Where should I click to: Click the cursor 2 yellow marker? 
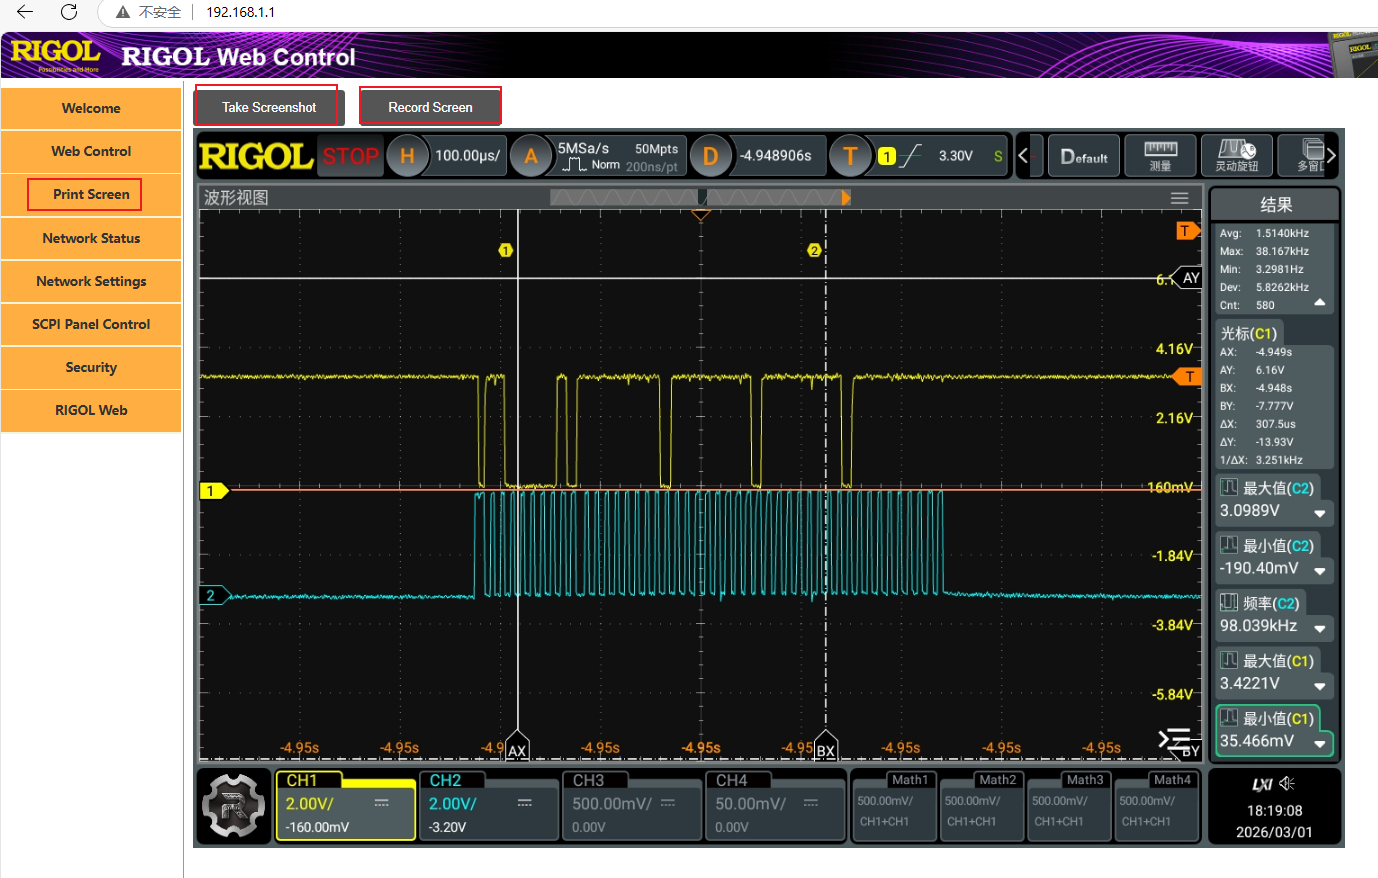point(814,250)
